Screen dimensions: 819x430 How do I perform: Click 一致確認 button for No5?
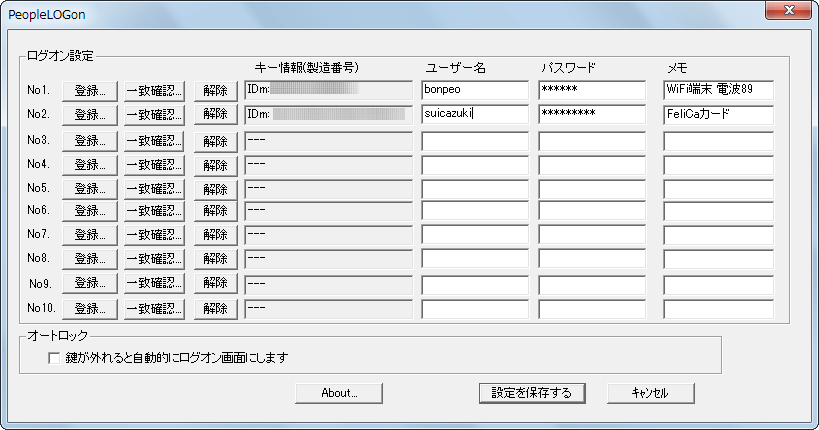click(x=154, y=189)
